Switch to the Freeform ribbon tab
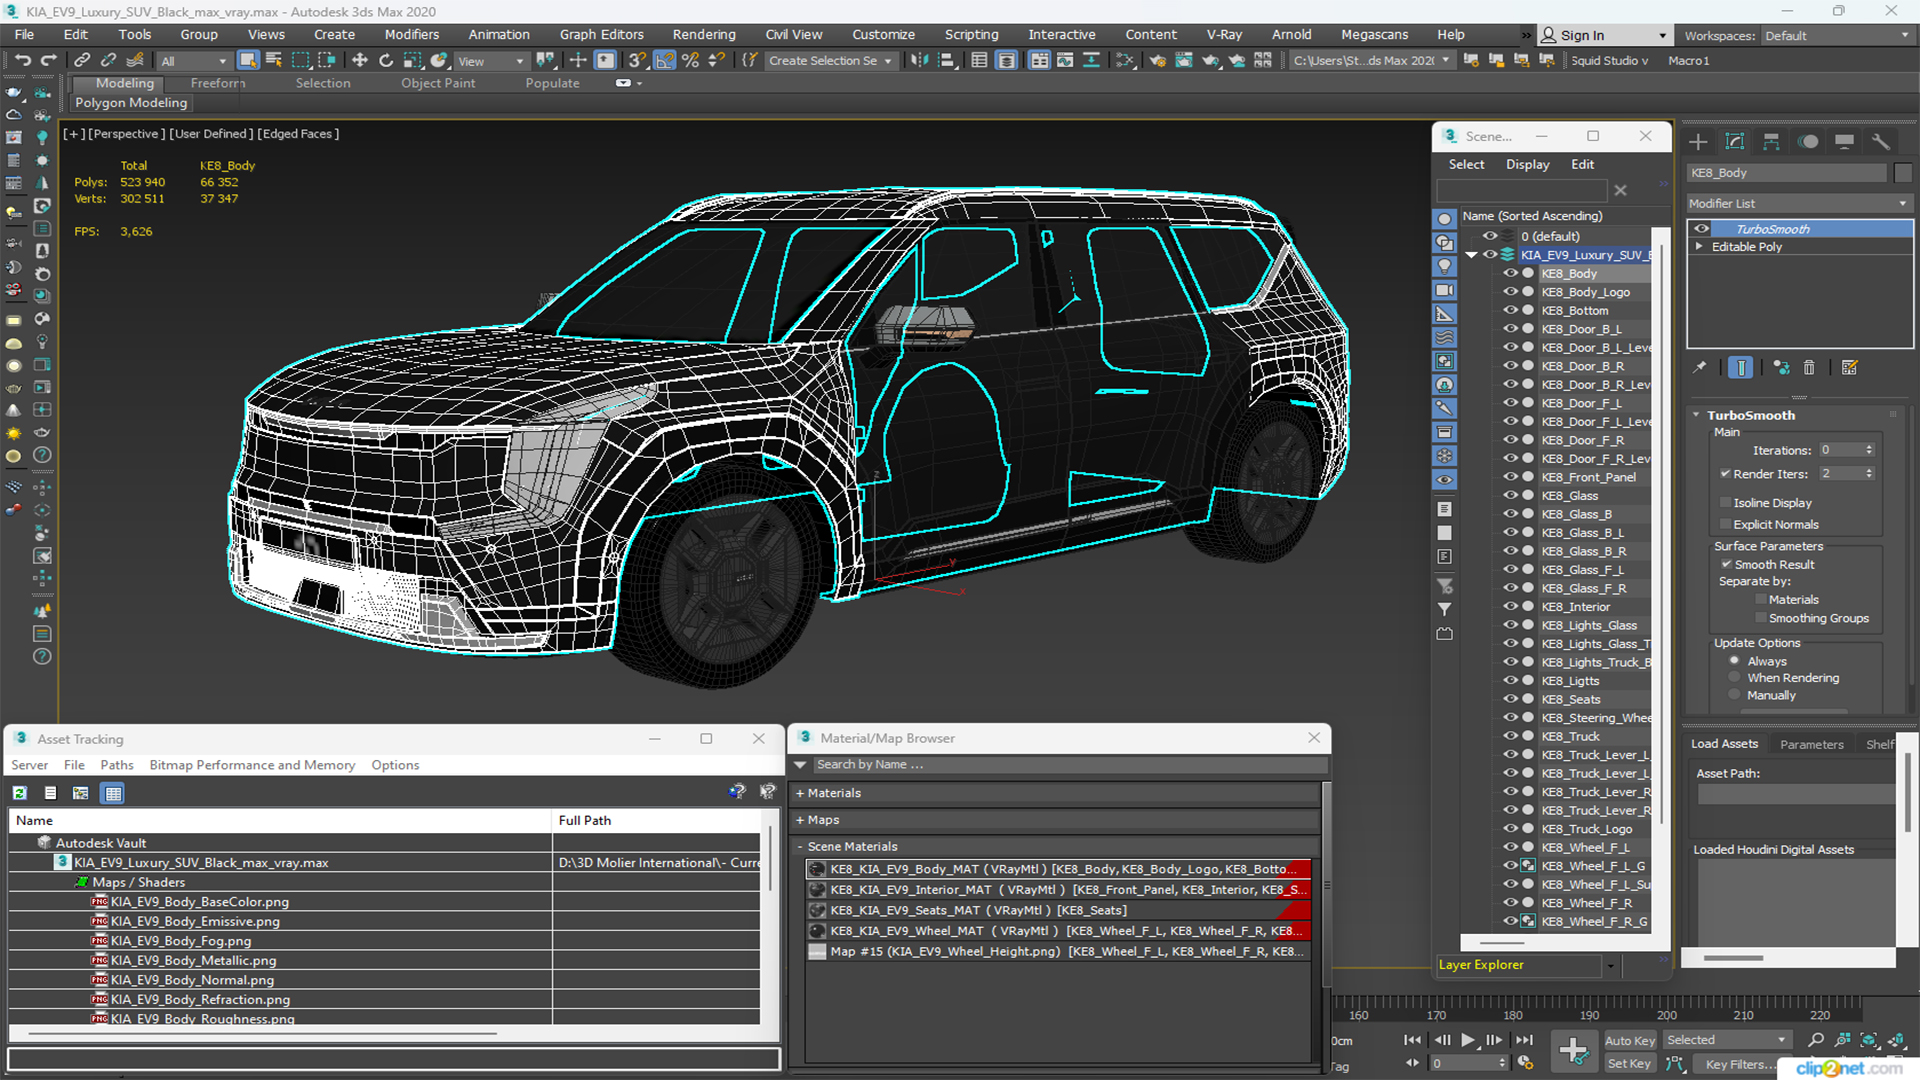This screenshot has width=1920, height=1080. [x=218, y=83]
